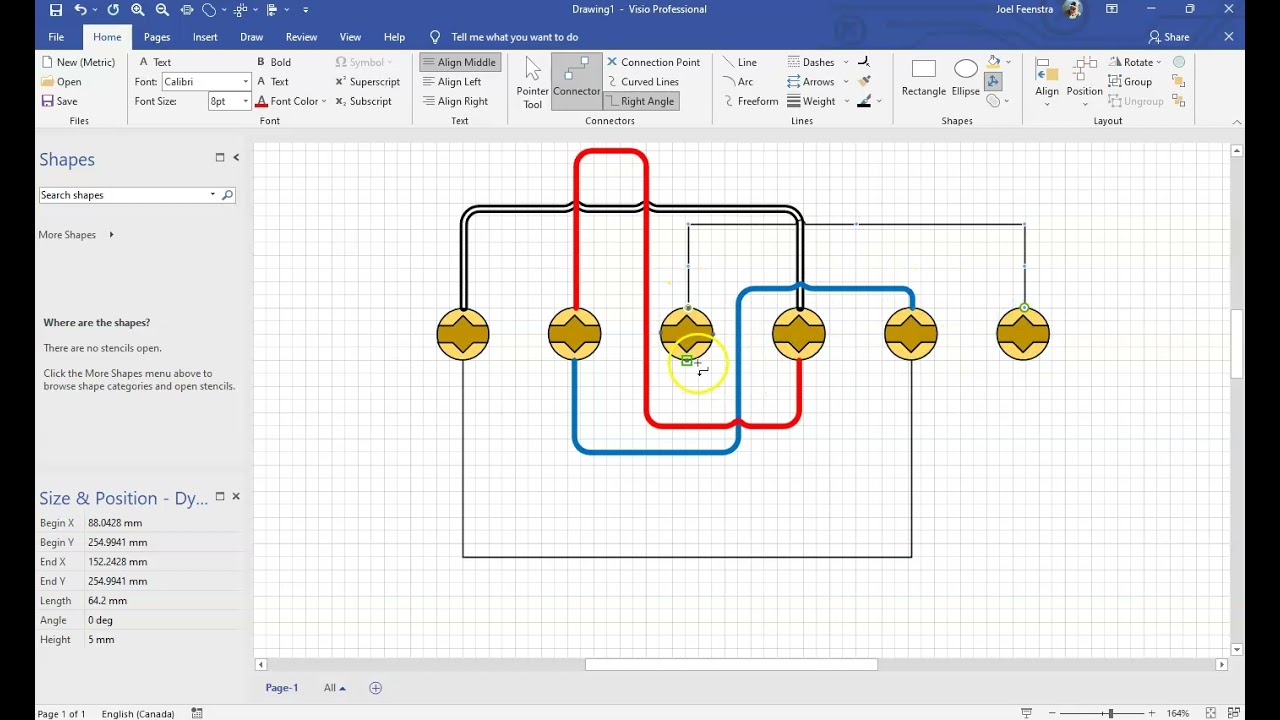Open the Arrows dropdown
Image resolution: width=1280 pixels, height=720 pixels.
pyautogui.click(x=845, y=82)
